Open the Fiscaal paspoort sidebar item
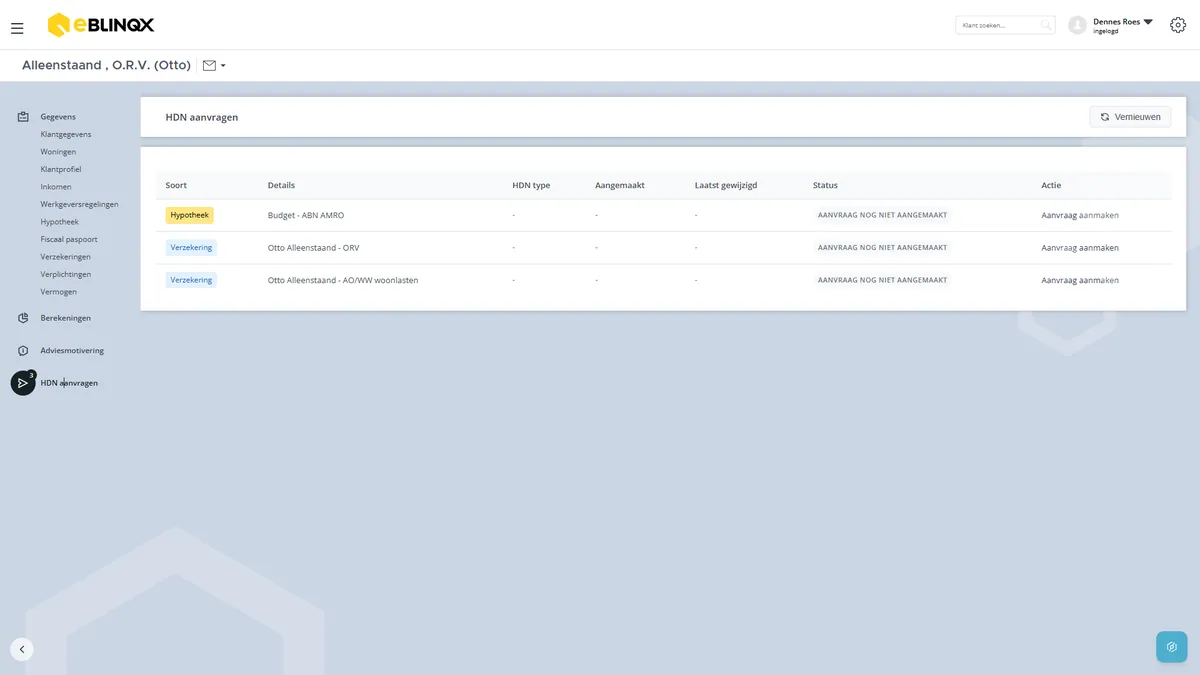 pyautogui.click(x=69, y=239)
